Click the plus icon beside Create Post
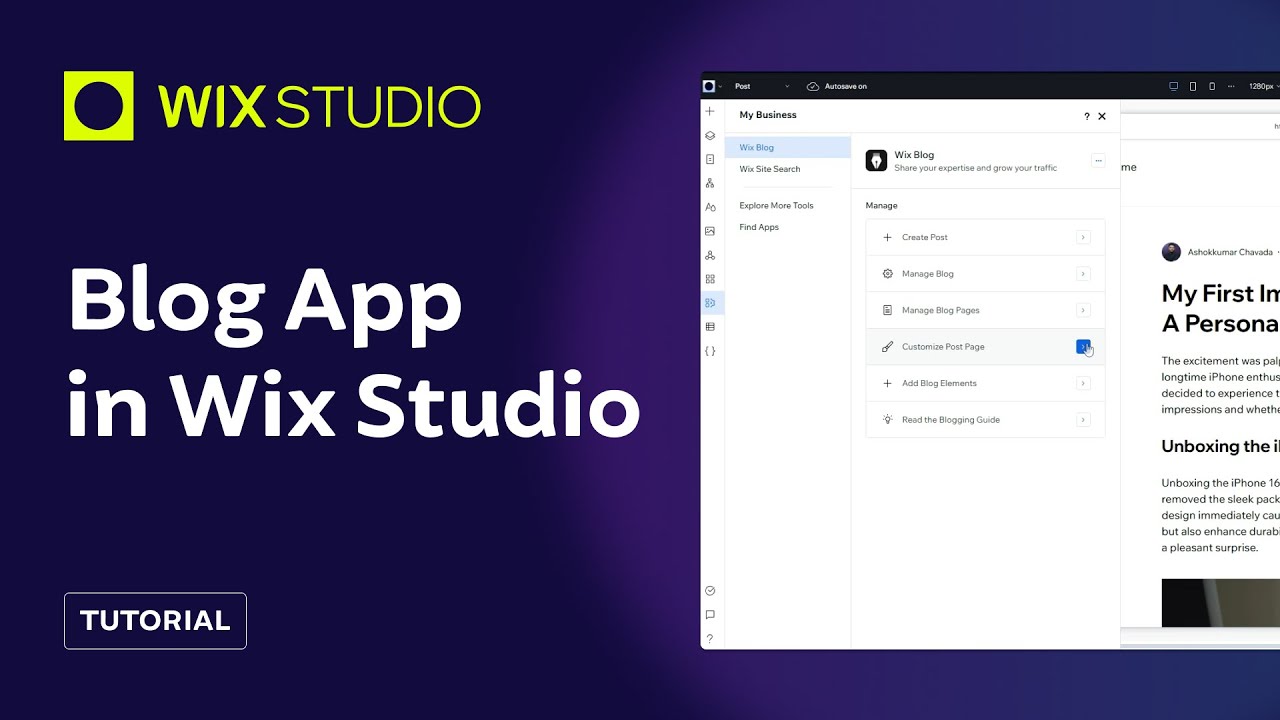1280x720 pixels. (887, 237)
